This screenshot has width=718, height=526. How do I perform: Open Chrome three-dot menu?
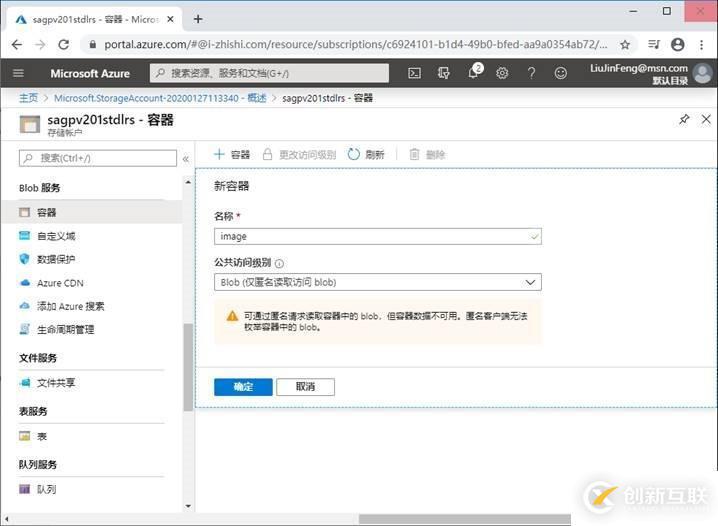[702, 44]
